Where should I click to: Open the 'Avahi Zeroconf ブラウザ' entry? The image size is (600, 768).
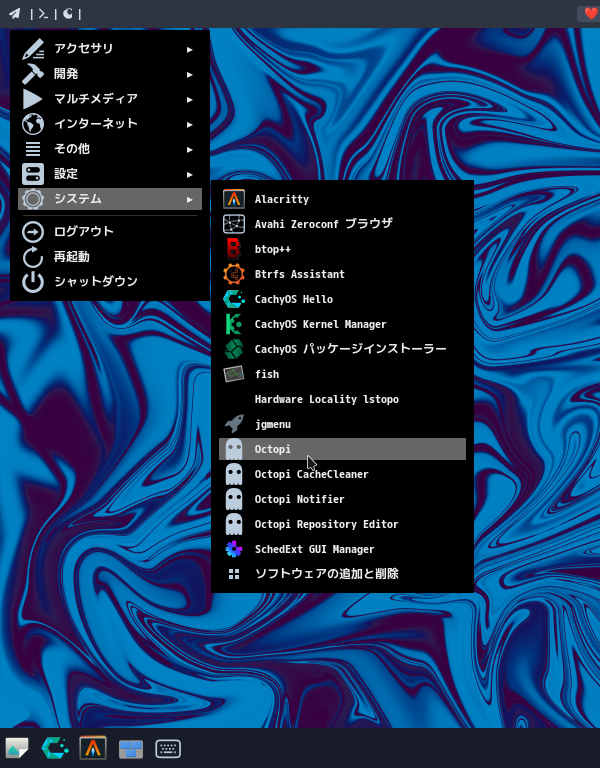point(323,224)
